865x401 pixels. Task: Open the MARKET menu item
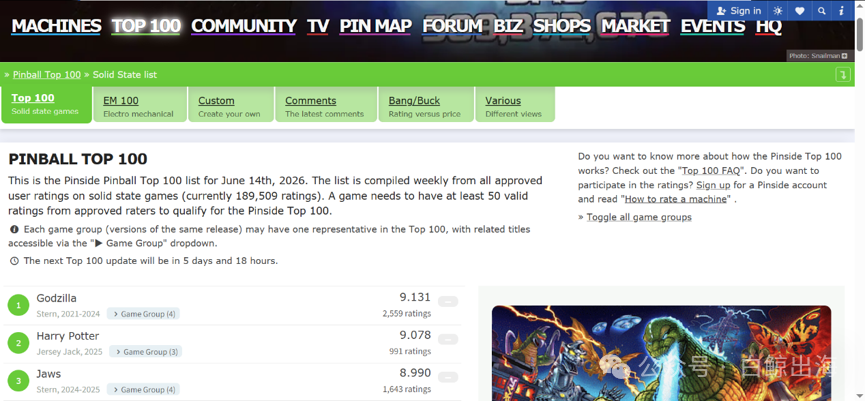coord(636,26)
